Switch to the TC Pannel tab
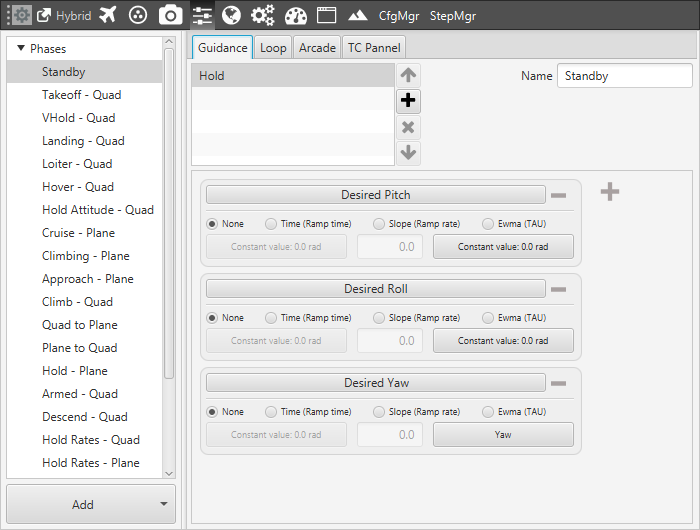 click(374, 47)
